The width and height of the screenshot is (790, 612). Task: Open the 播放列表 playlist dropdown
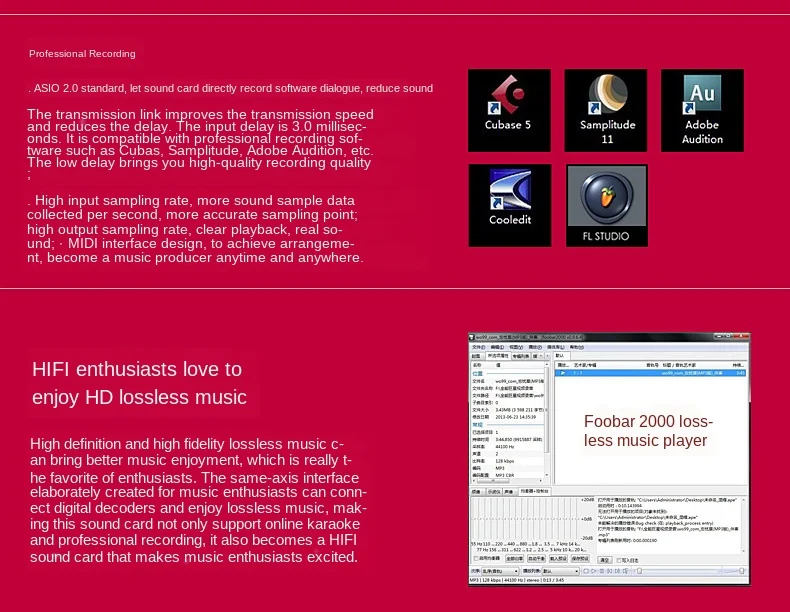[561, 571]
